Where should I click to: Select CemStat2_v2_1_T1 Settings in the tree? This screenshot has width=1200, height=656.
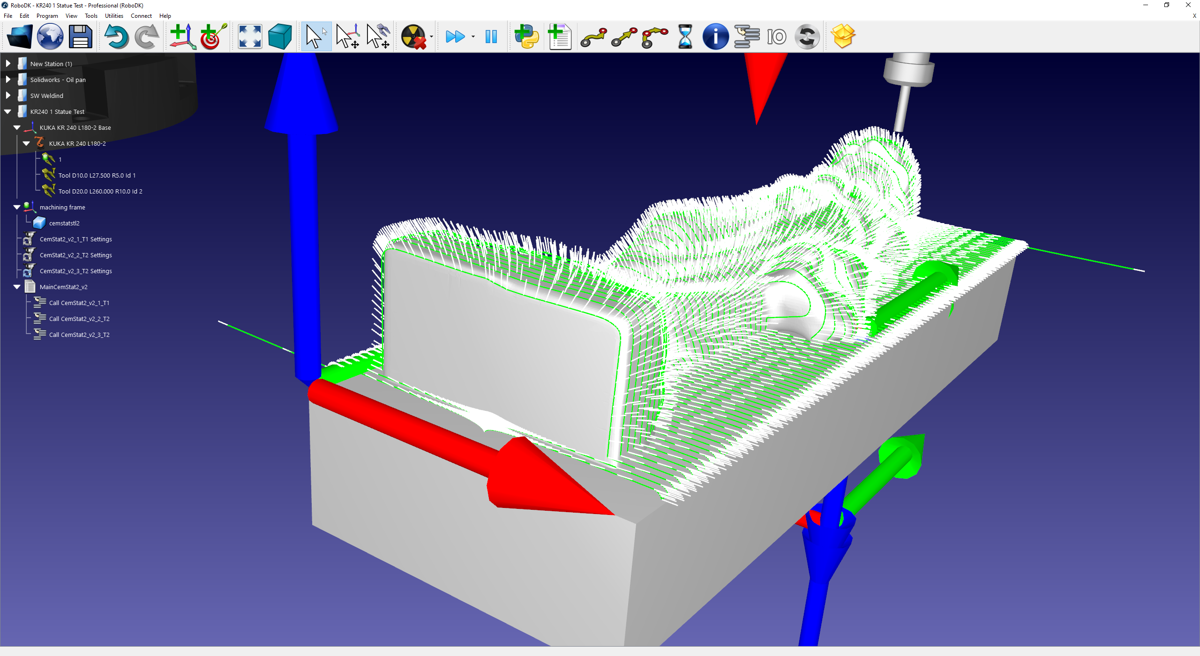click(75, 239)
